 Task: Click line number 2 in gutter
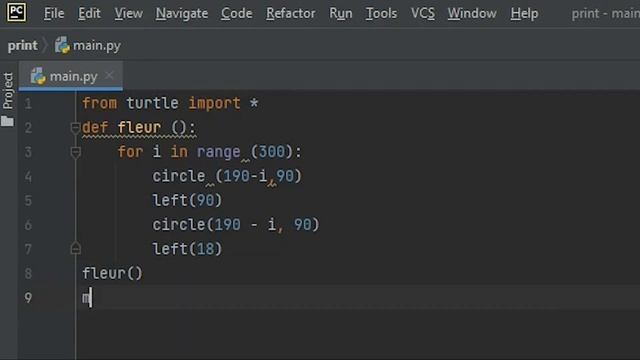click(x=28, y=128)
